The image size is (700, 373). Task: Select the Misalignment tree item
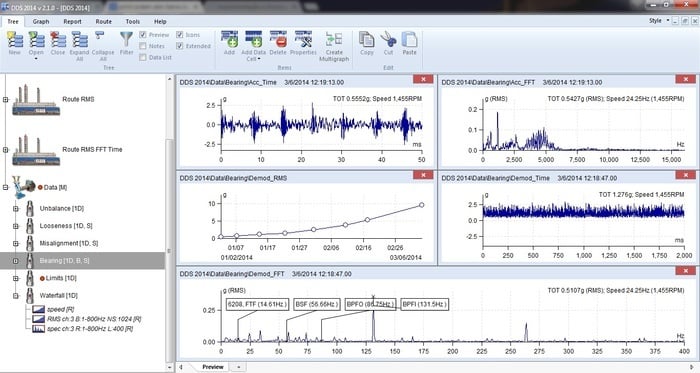[69, 243]
